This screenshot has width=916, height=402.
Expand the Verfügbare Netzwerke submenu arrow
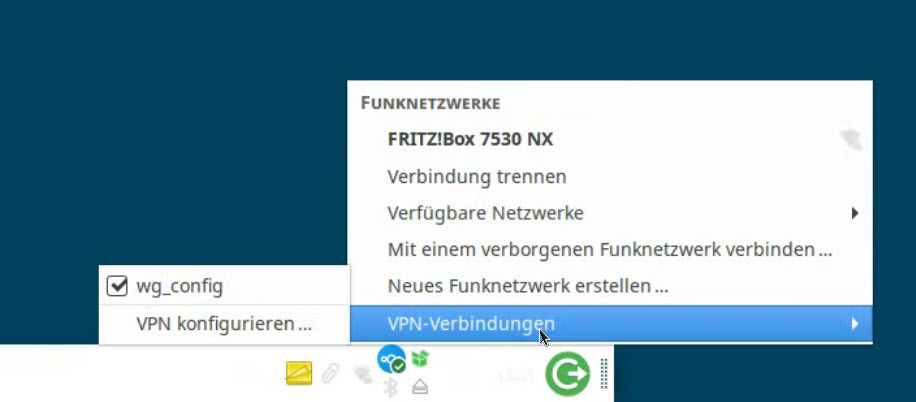855,213
